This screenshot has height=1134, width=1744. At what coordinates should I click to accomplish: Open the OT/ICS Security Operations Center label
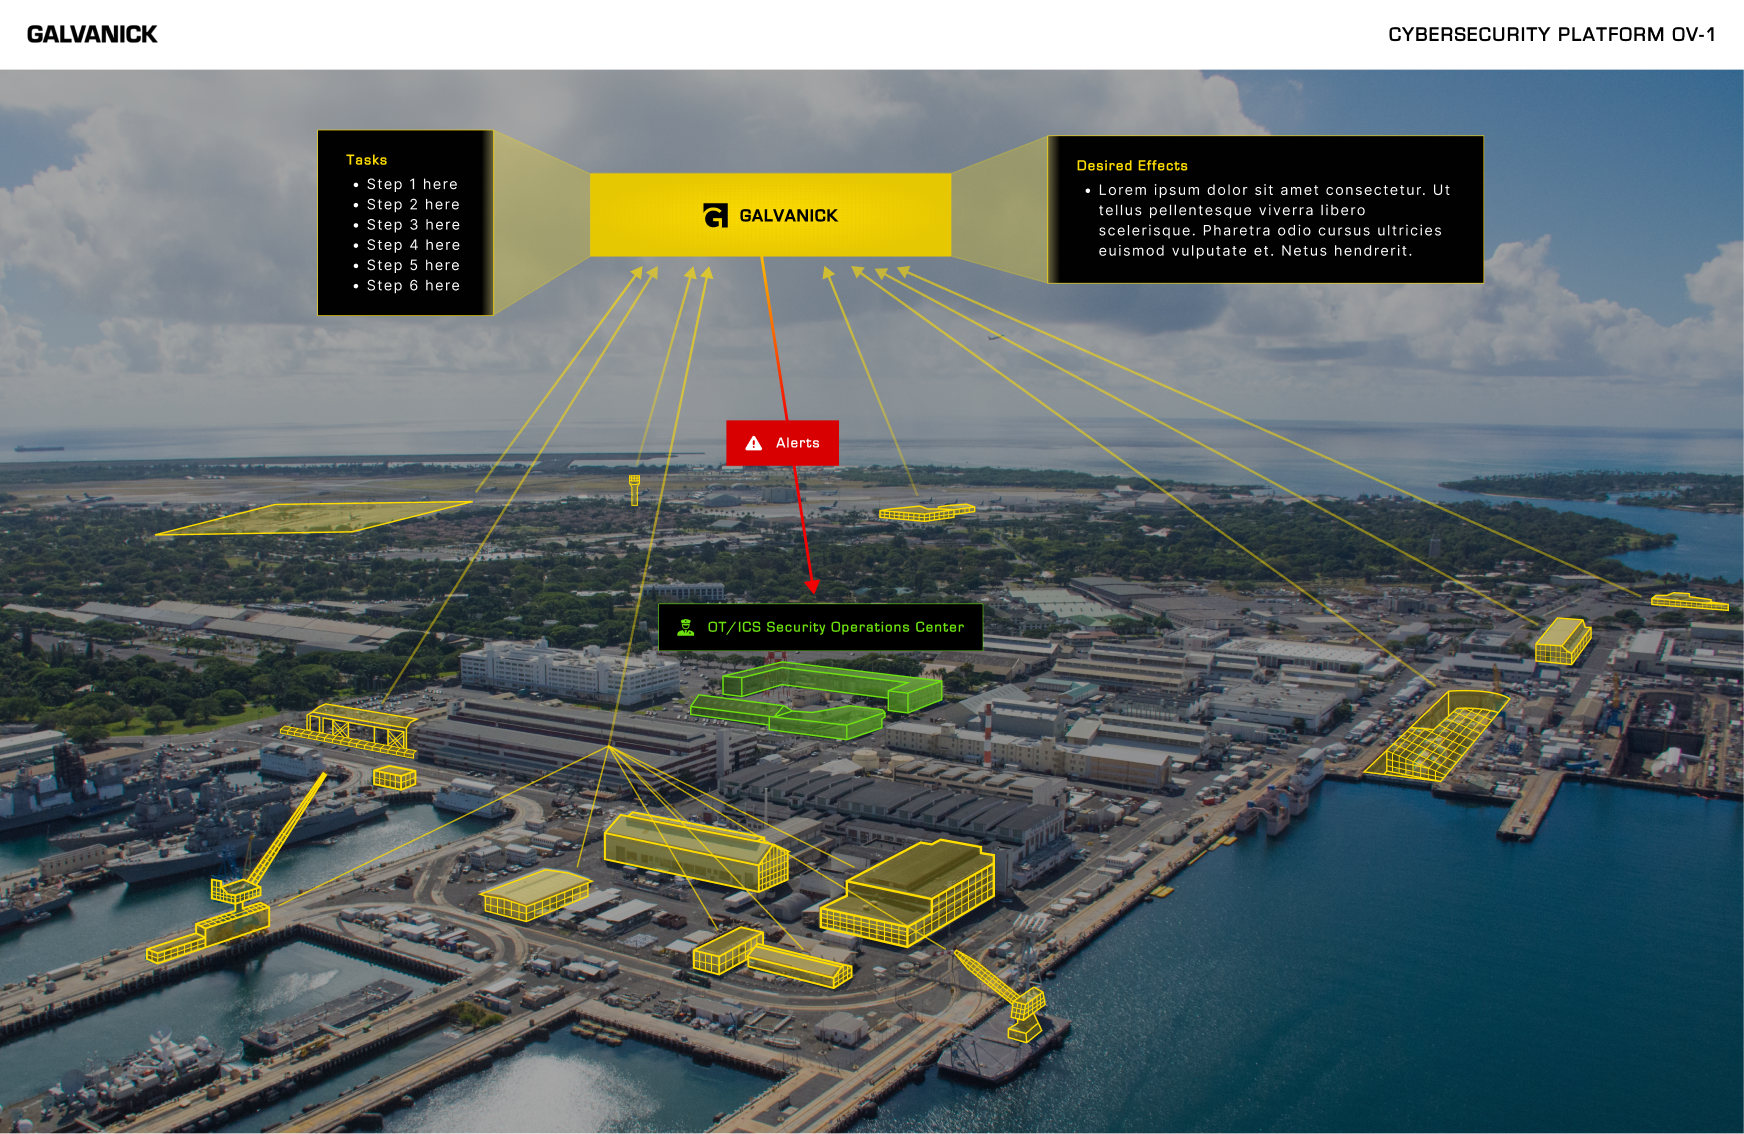point(820,628)
